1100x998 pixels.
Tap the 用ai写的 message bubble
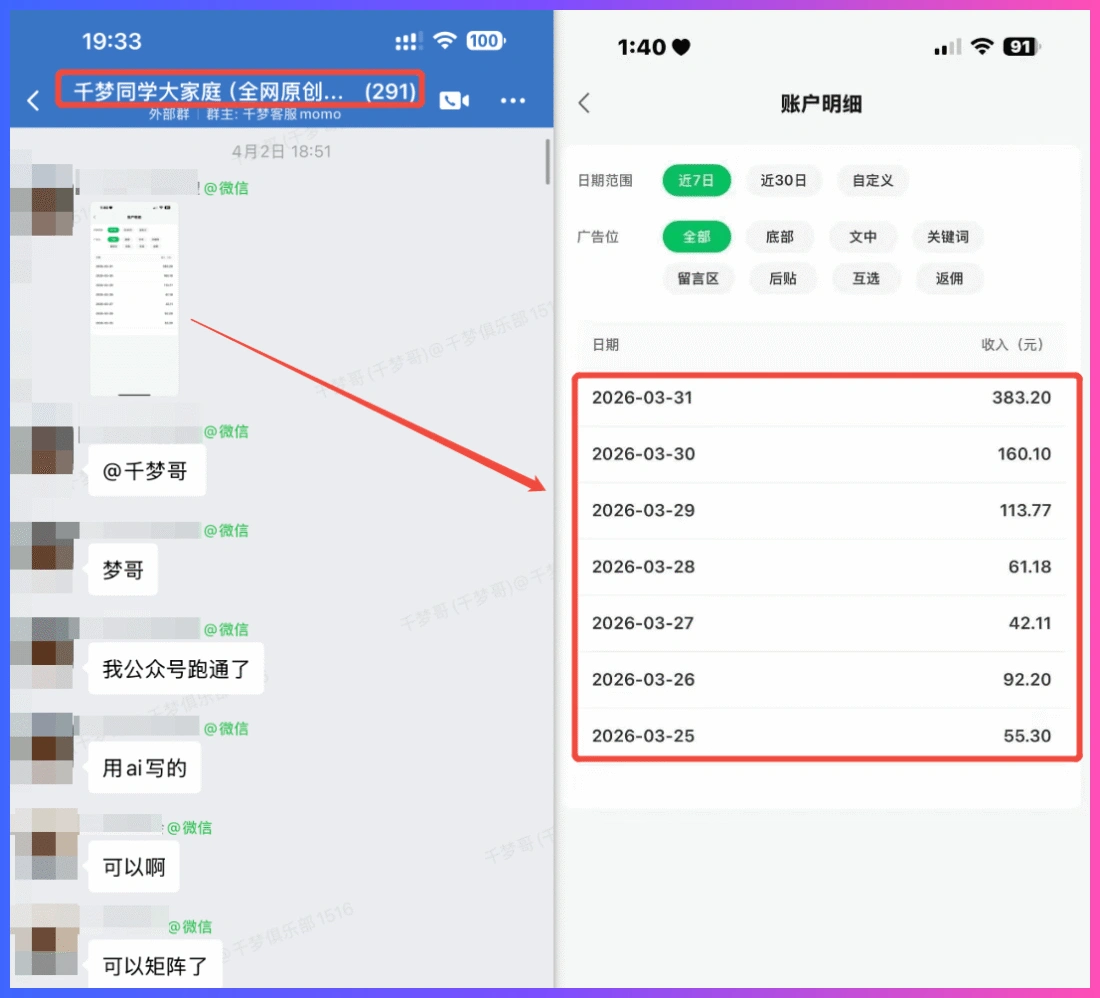[145, 768]
